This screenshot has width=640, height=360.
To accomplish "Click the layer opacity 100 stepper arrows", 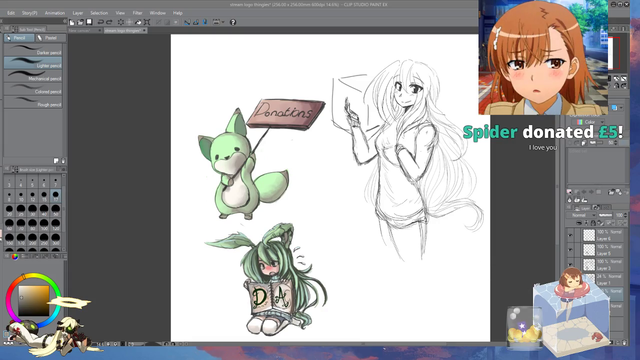I will tap(626, 215).
